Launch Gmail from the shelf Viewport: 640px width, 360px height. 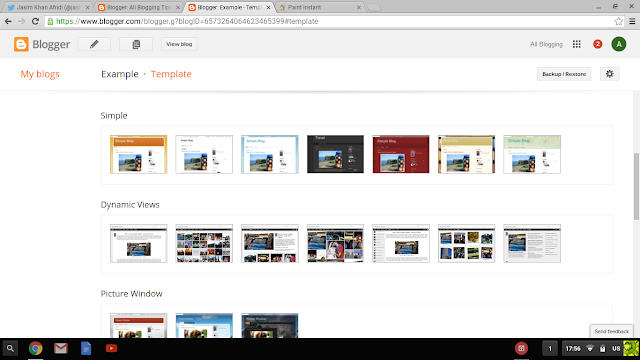(61, 348)
